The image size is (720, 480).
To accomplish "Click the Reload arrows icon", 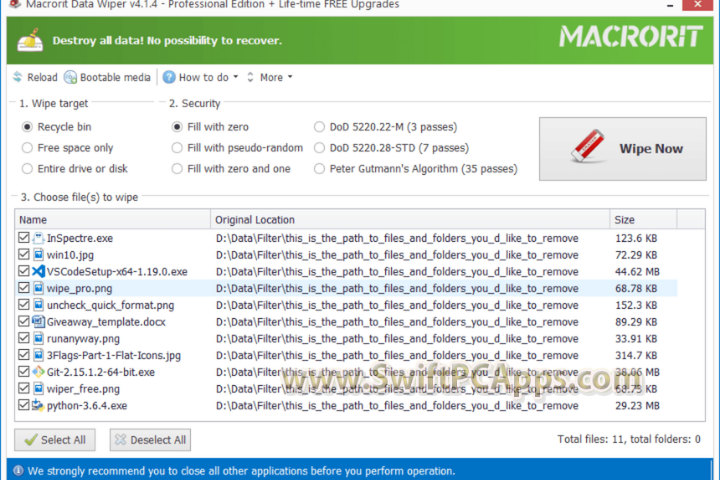I will (17, 77).
